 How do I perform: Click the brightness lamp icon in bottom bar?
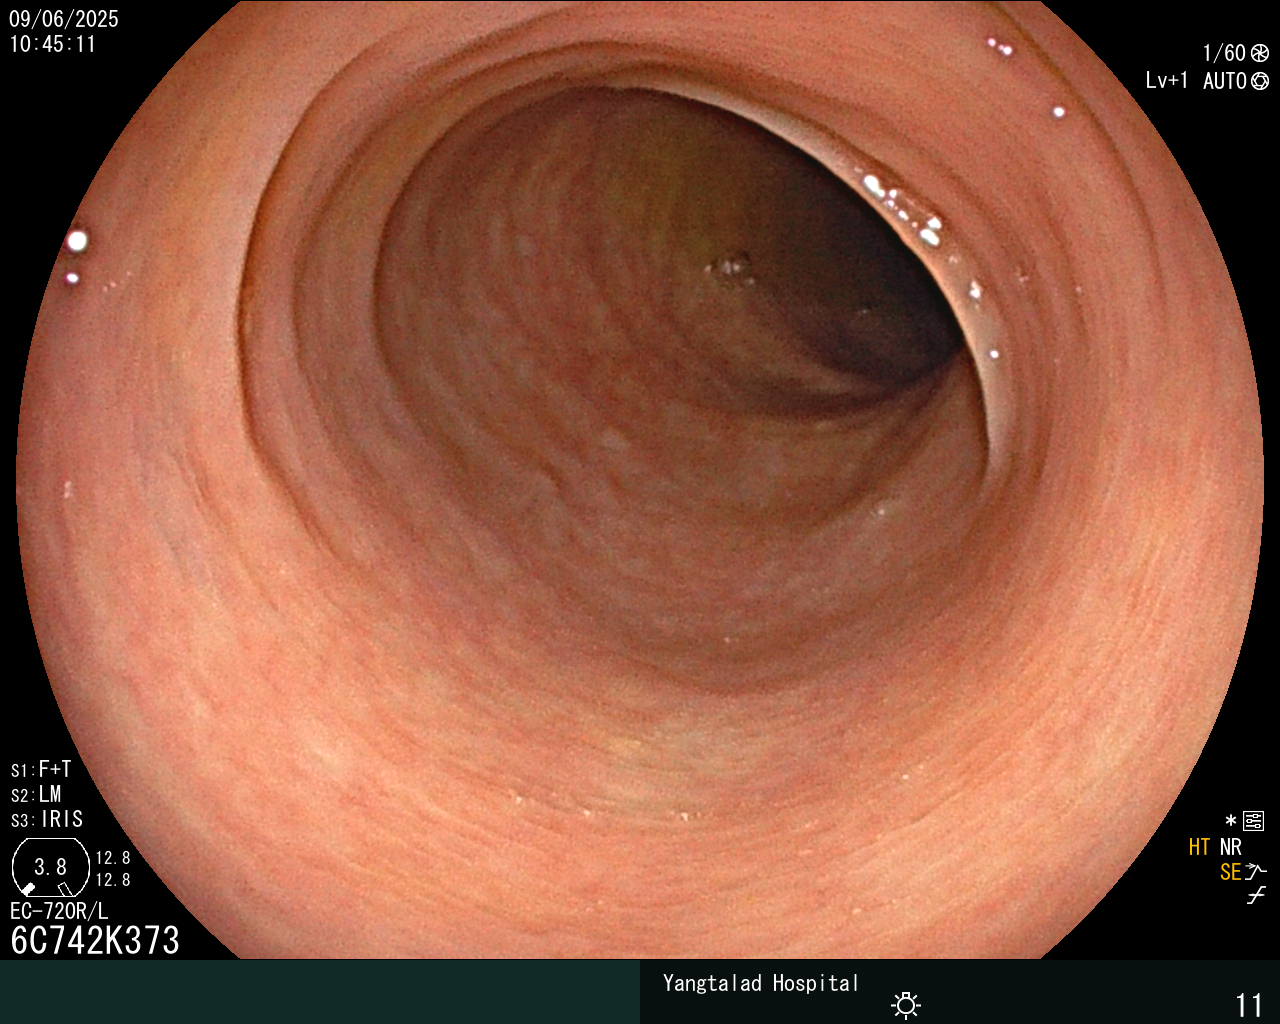pyautogui.click(x=906, y=1004)
